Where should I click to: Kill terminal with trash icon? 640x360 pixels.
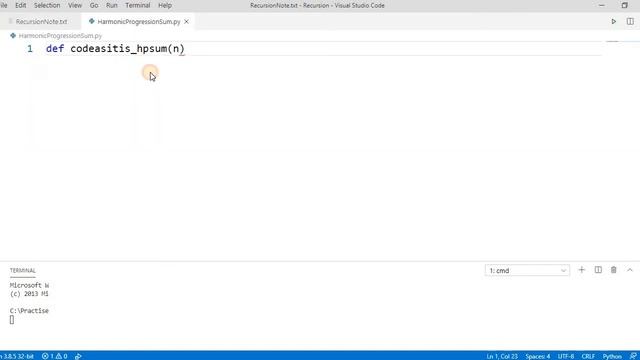tap(613, 270)
